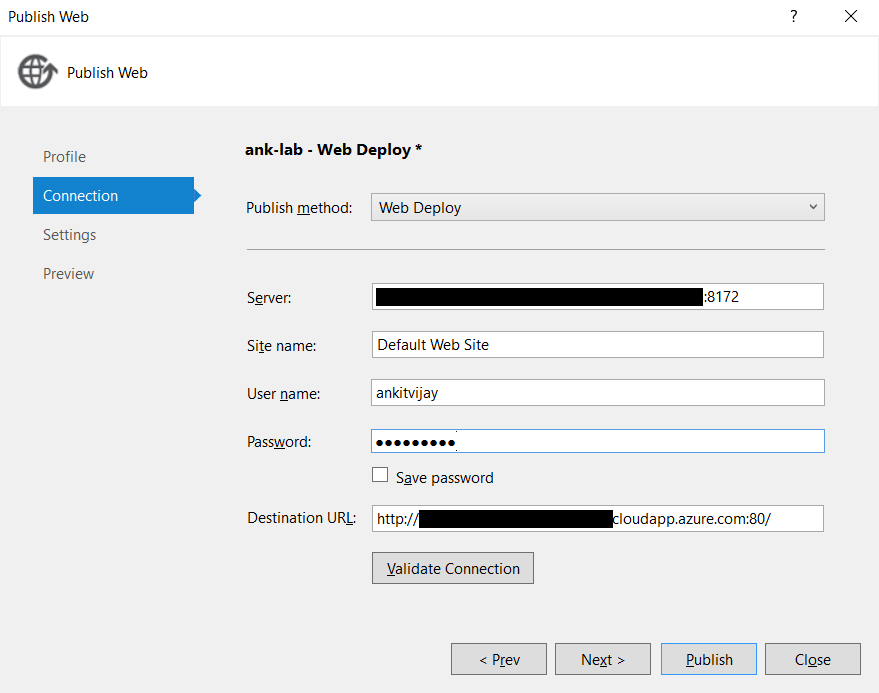Click the User name field
This screenshot has height=693, width=879.
point(598,392)
